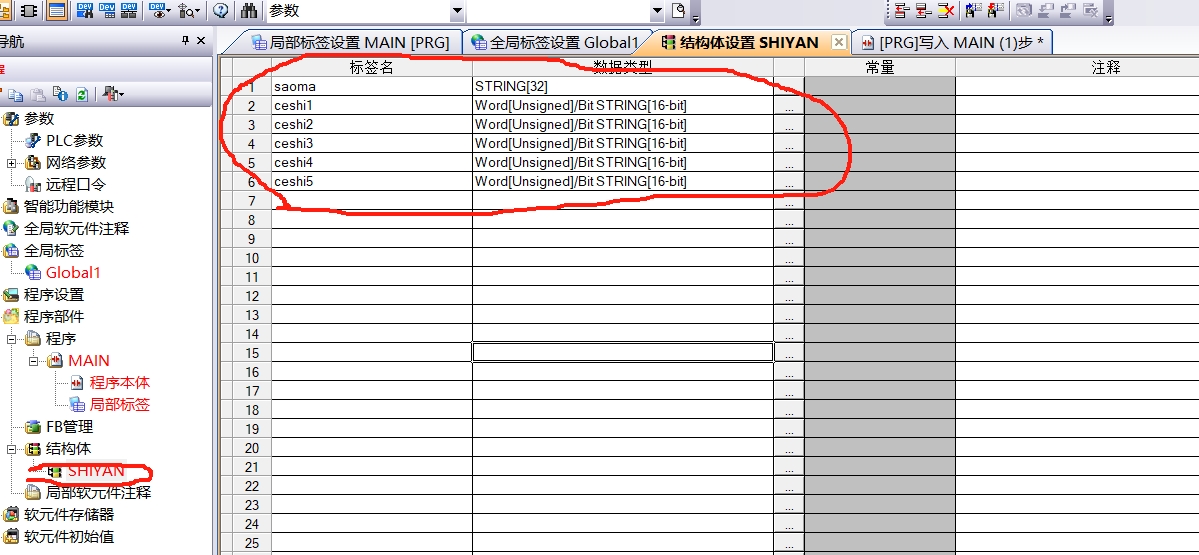Viewport: 1199px width, 555px height.
Task: Close the 结构体设置 SHIYAN tab
Action: [x=838, y=42]
